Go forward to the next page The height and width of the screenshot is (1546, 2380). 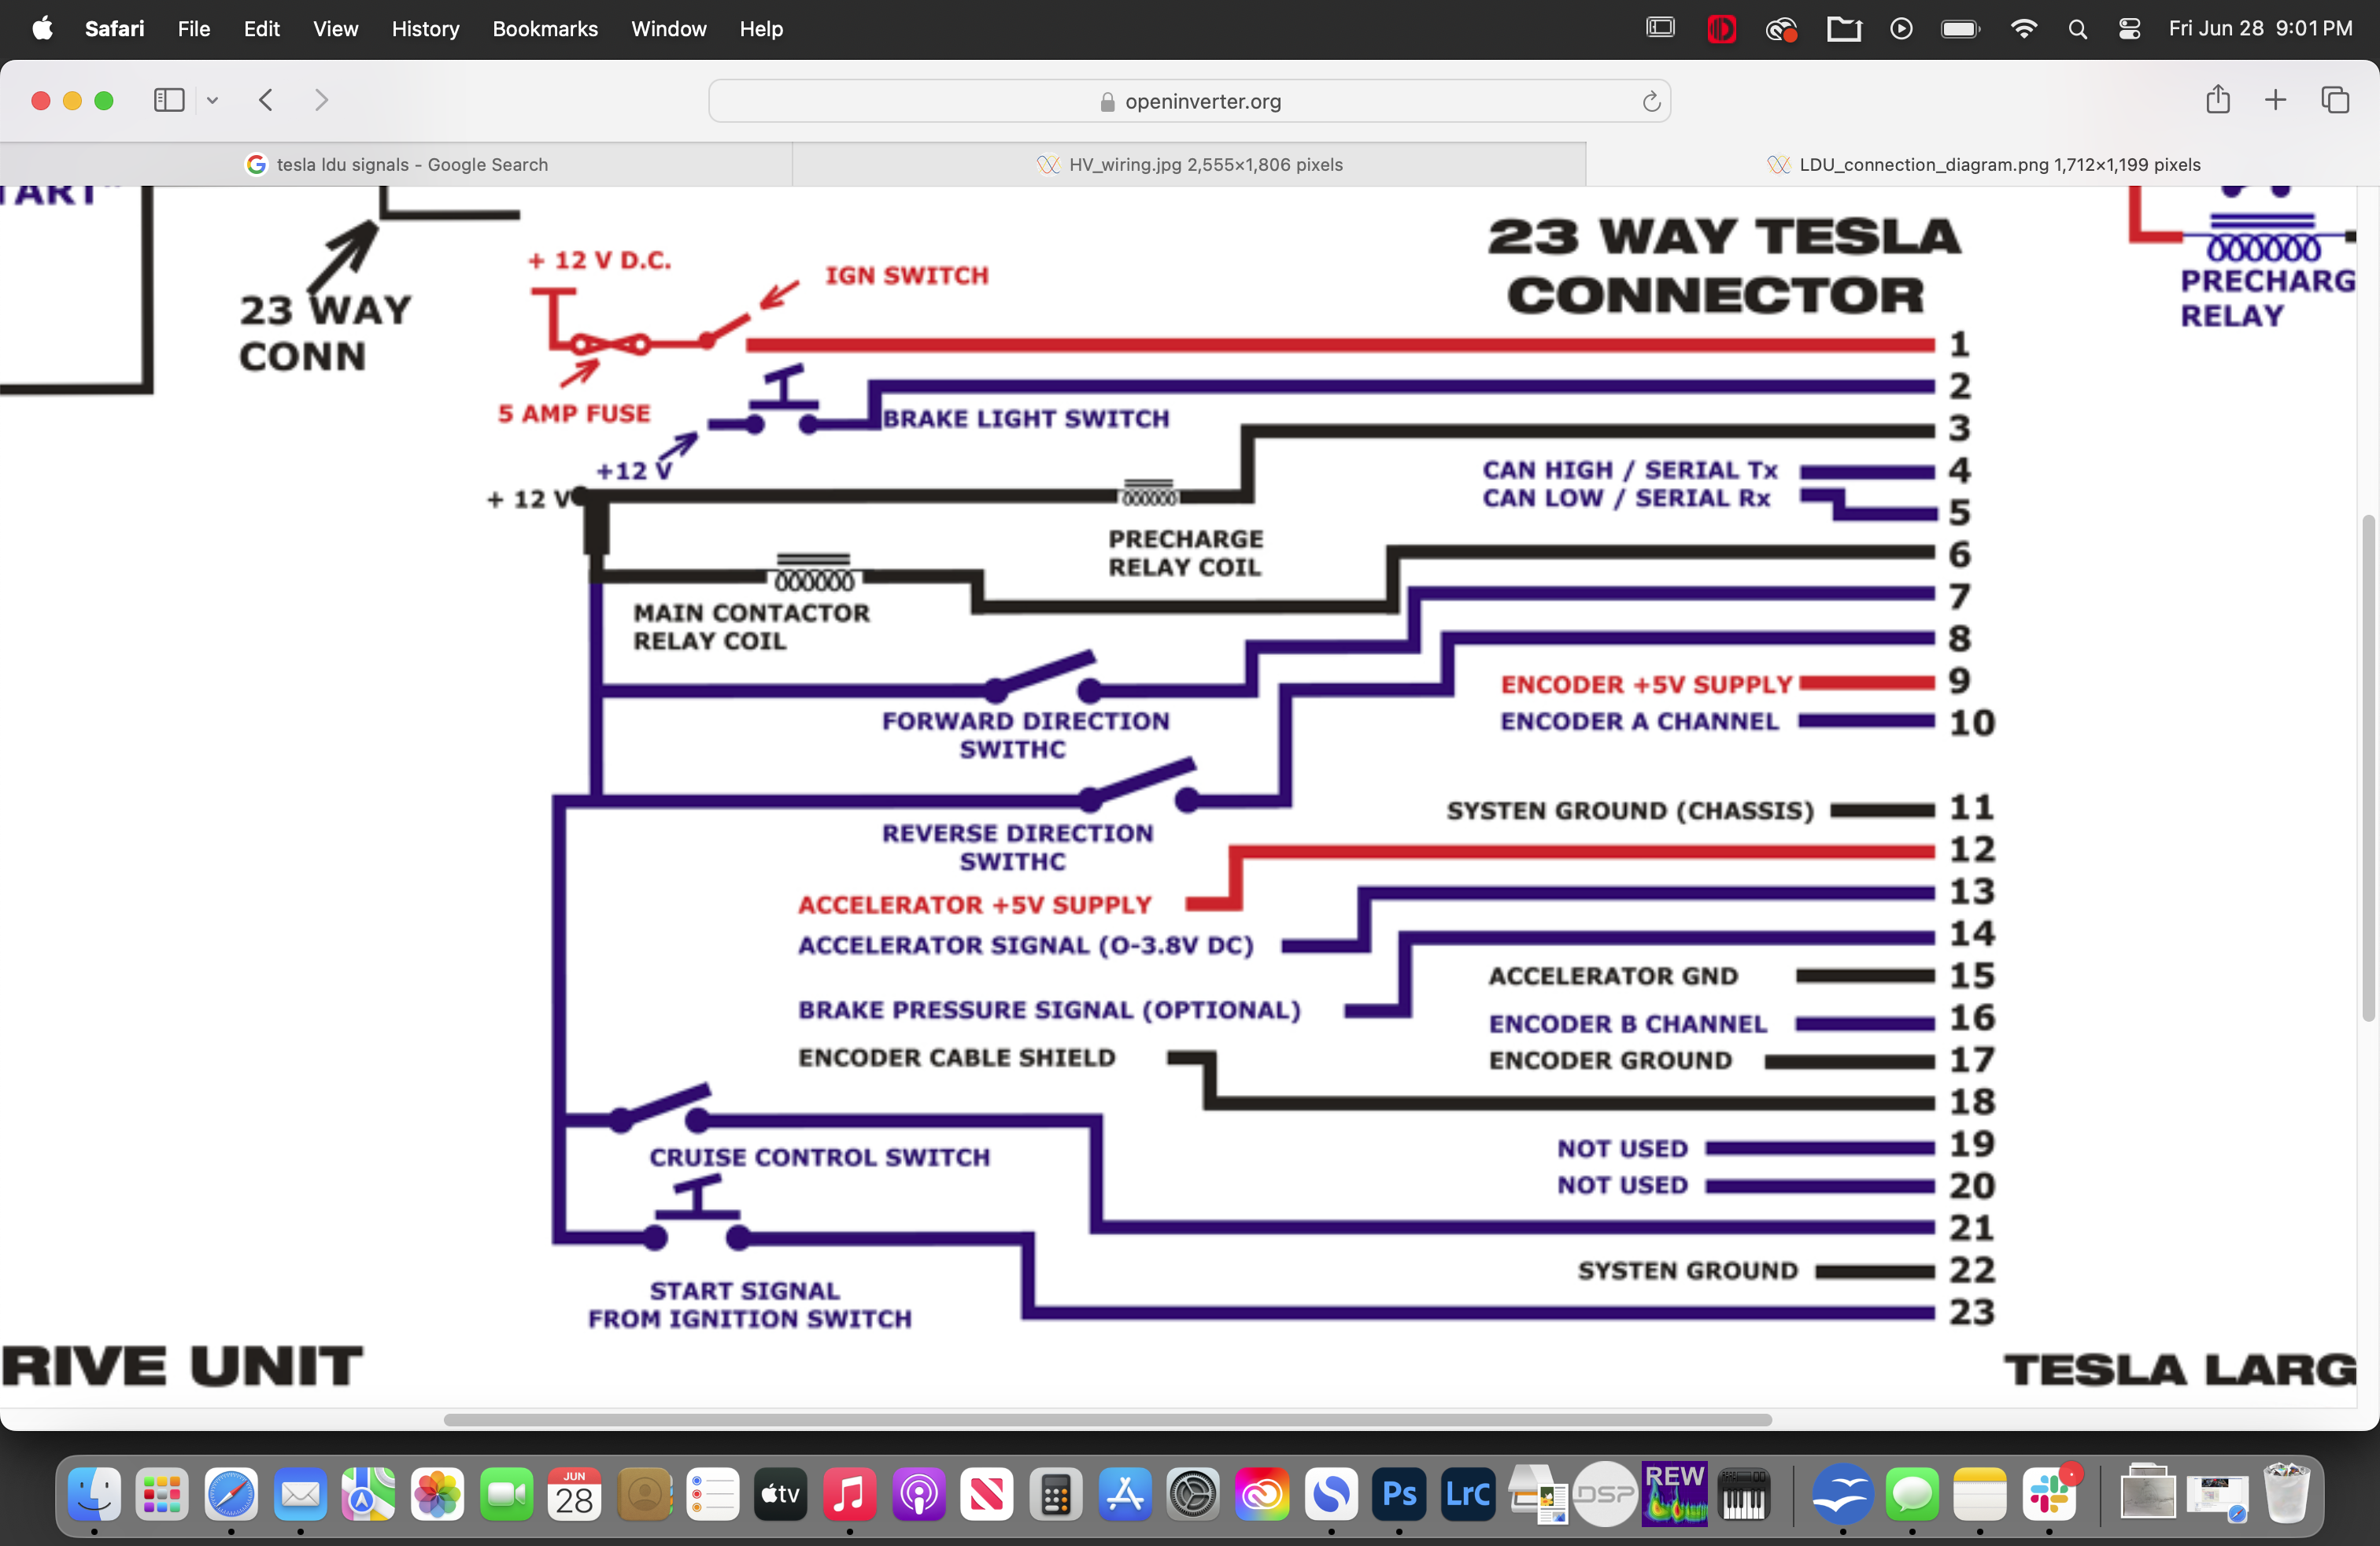point(321,100)
